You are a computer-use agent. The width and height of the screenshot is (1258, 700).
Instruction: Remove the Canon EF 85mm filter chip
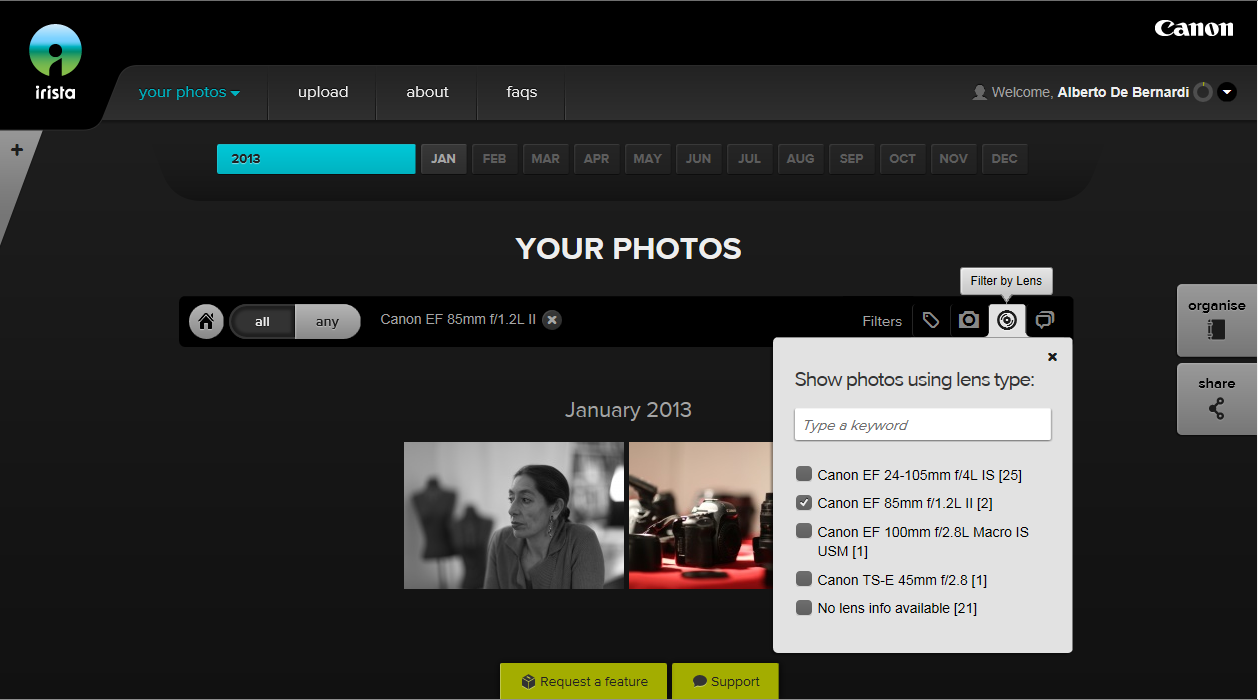(552, 320)
